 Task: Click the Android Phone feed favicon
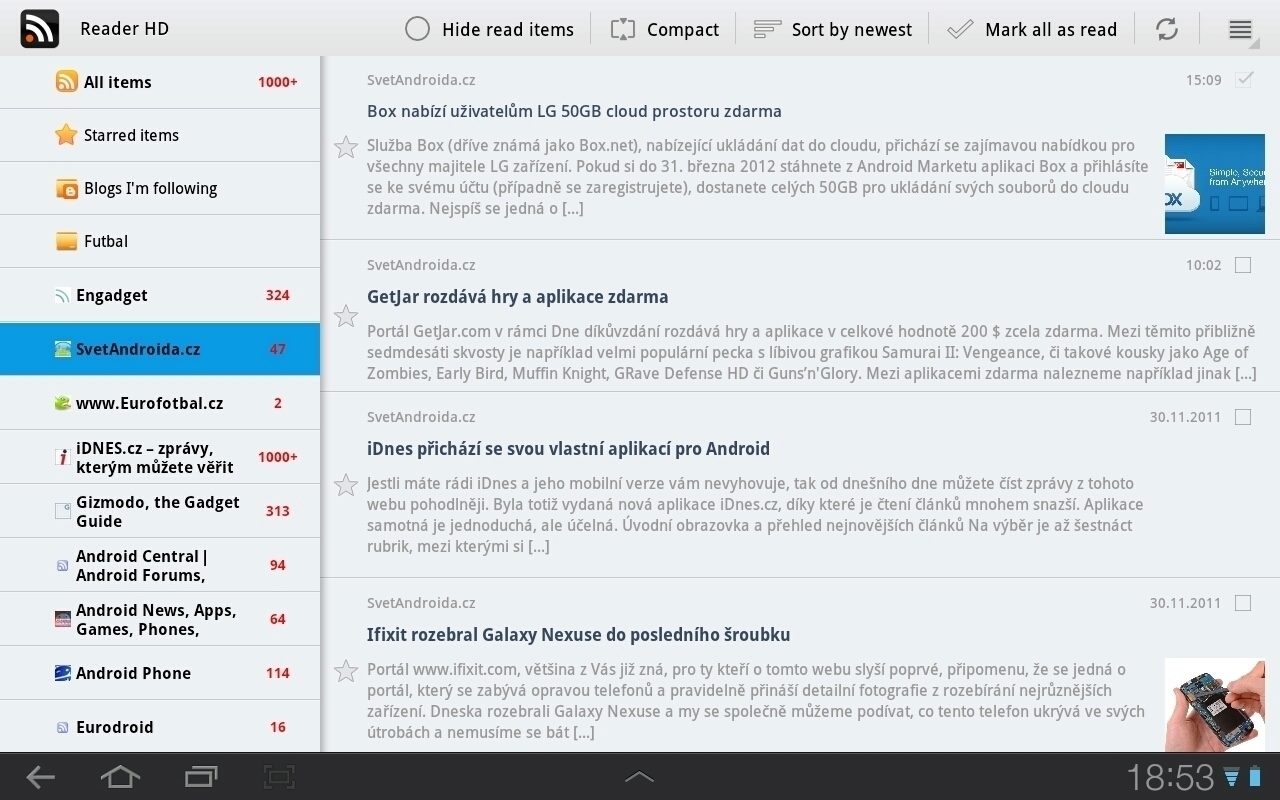point(62,673)
